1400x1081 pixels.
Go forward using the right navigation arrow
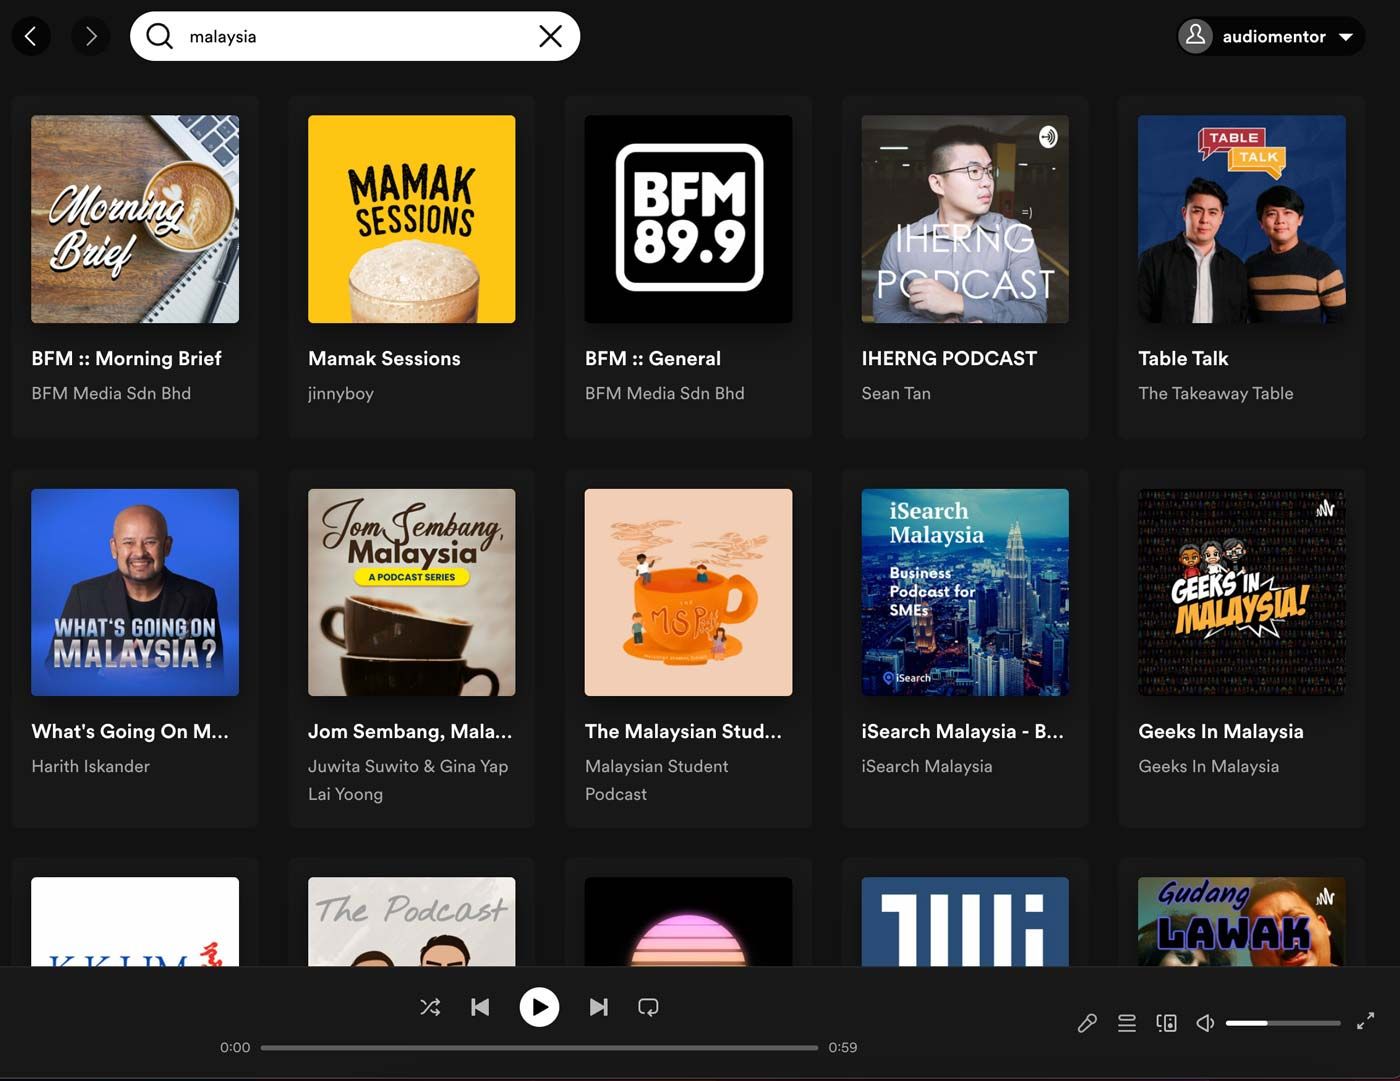91,36
